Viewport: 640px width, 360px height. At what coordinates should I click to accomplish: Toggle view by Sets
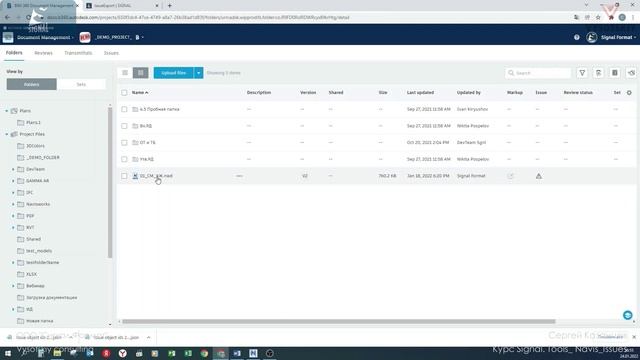(81, 84)
